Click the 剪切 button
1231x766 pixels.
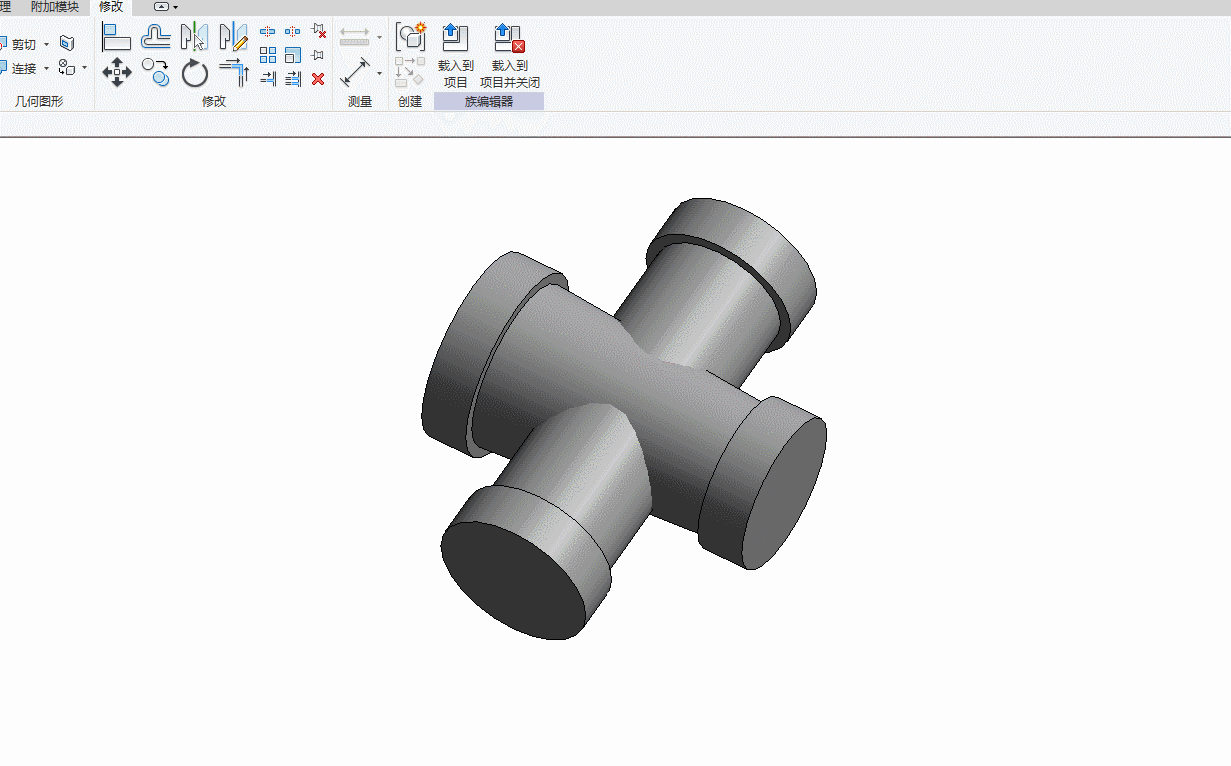pos(17,44)
